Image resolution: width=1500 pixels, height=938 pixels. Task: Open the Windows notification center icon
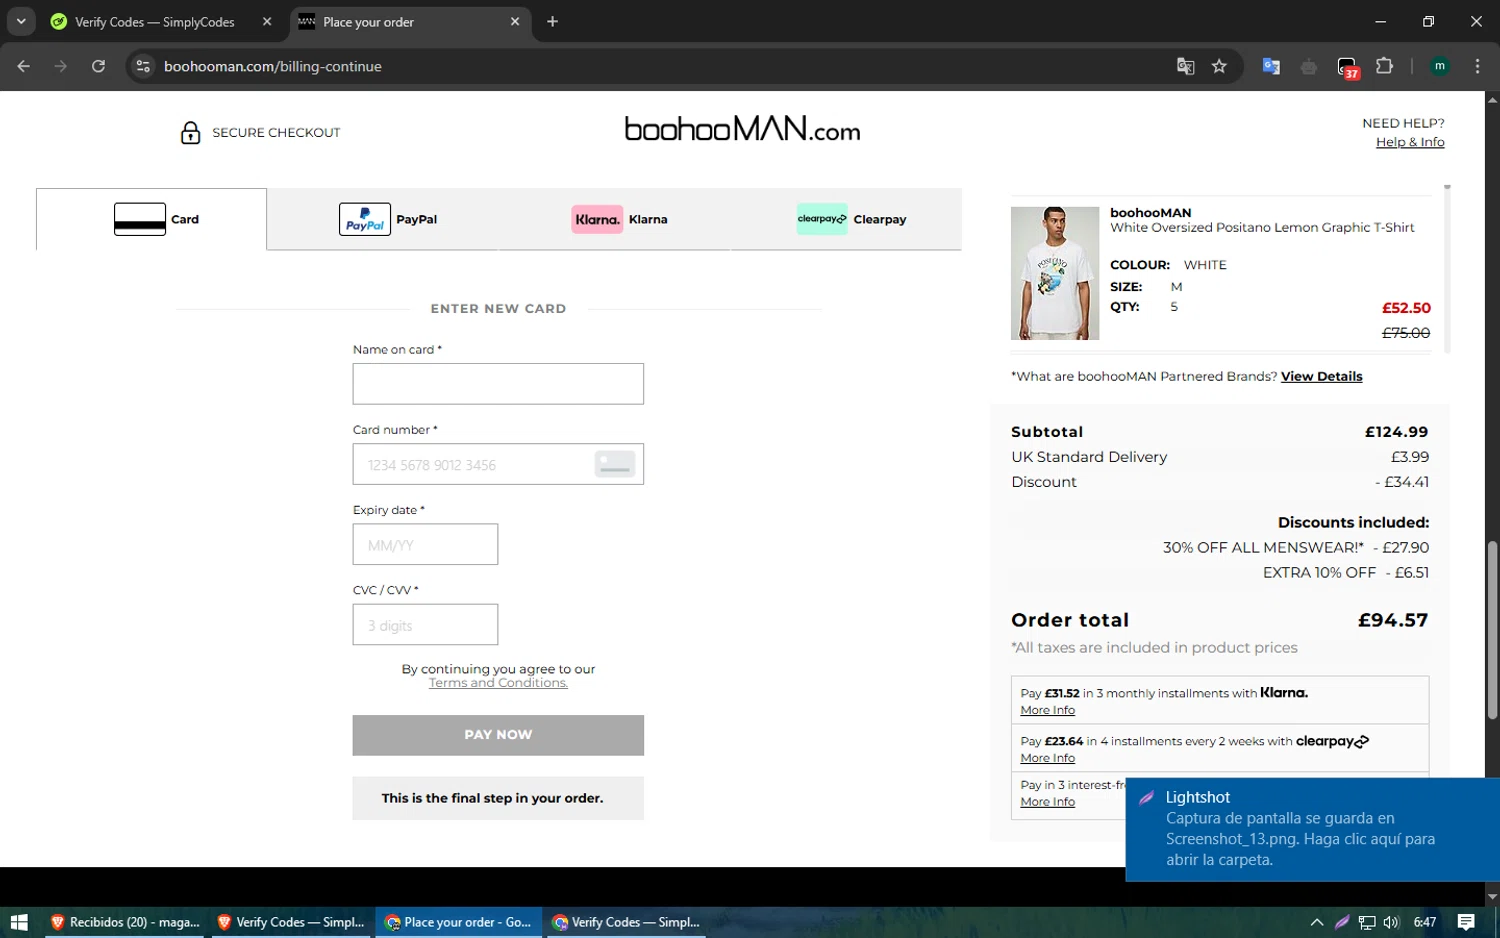[1466, 922]
